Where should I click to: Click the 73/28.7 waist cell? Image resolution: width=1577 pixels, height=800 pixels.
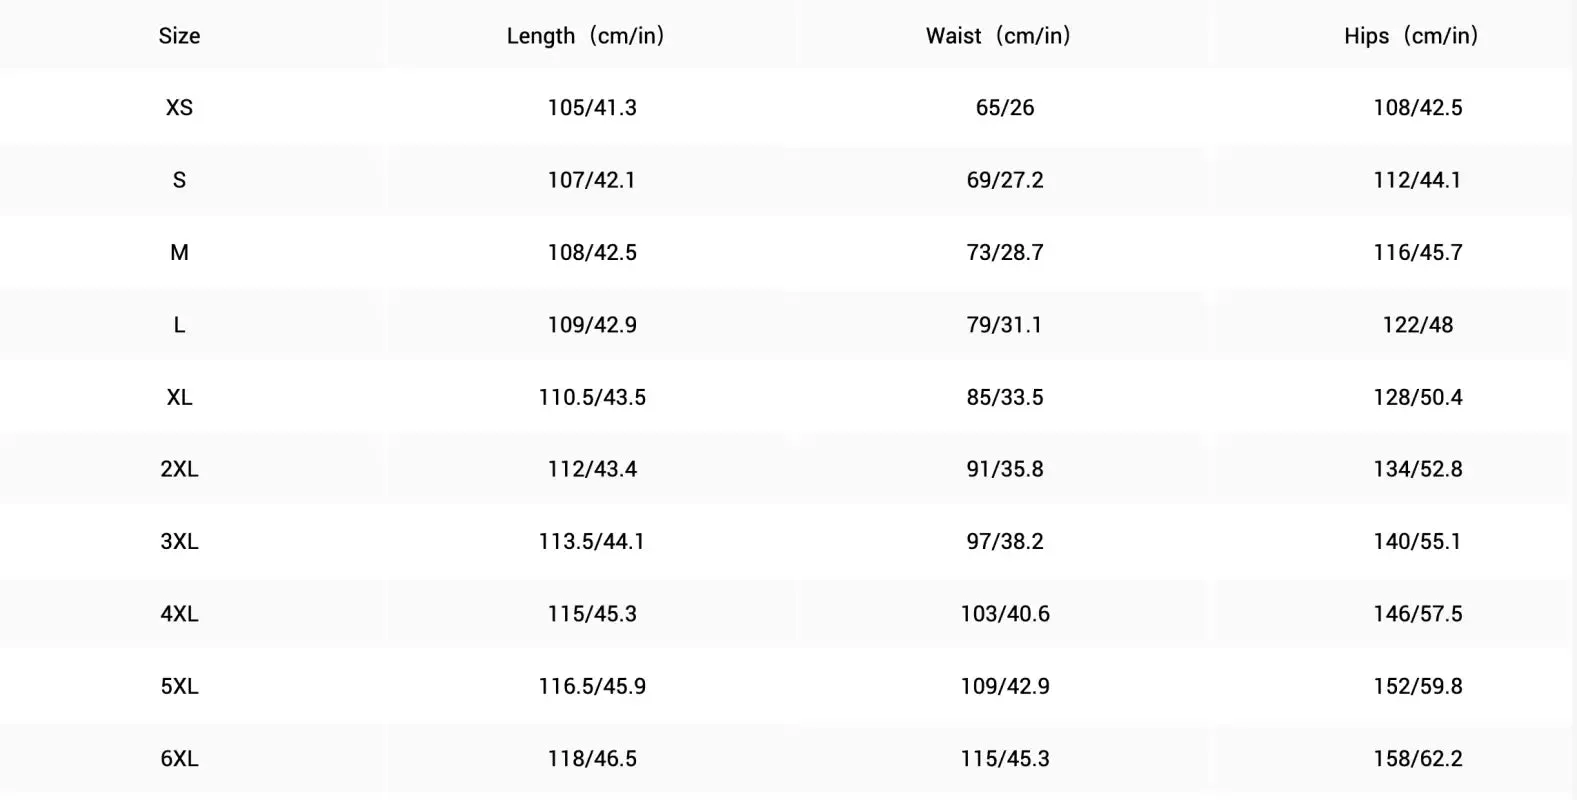coord(1005,252)
